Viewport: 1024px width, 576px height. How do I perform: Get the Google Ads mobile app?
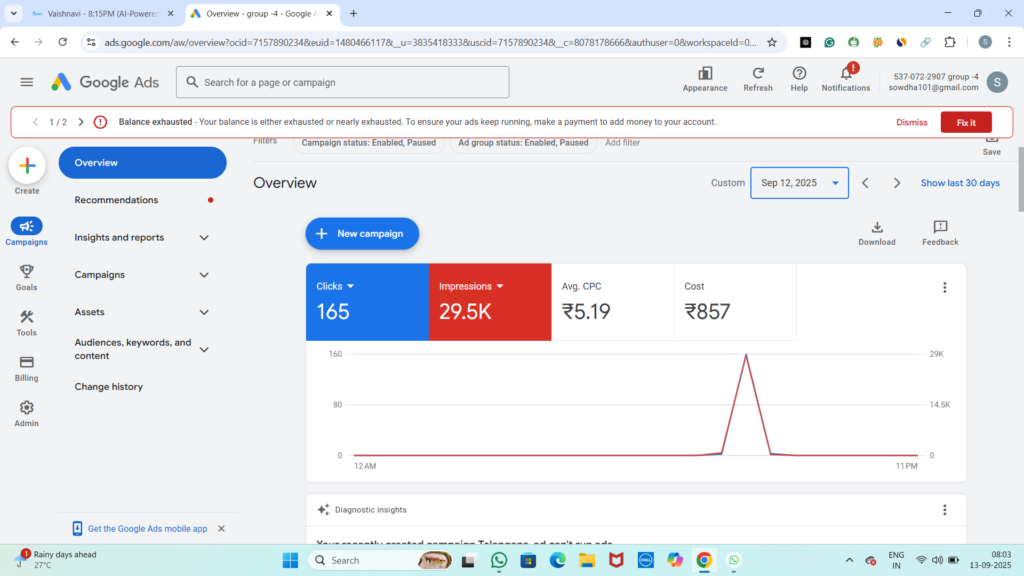pos(147,528)
